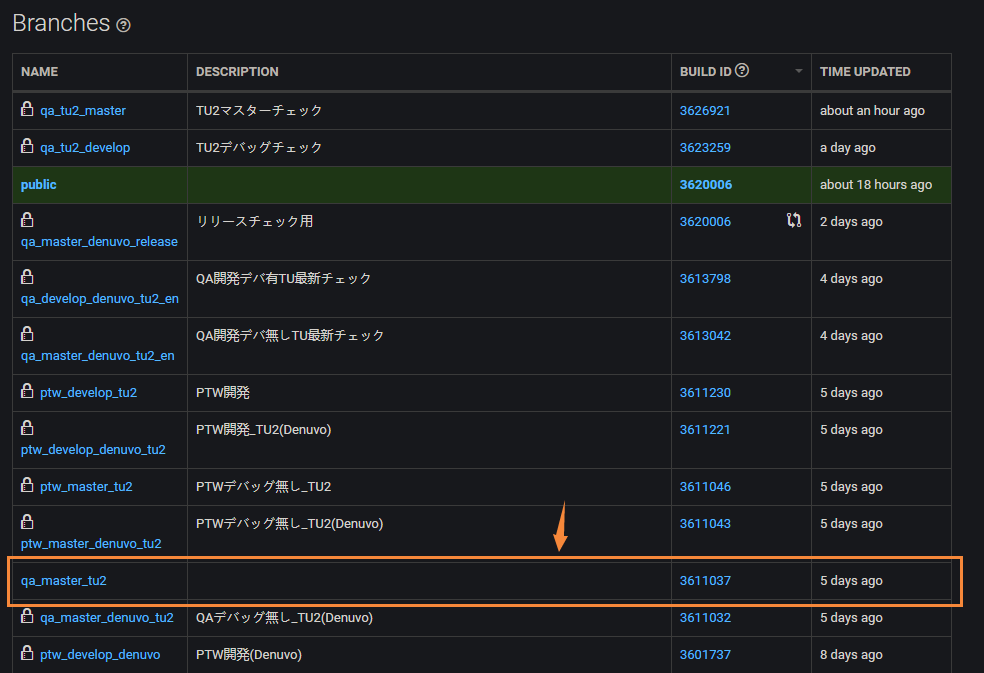Viewport: 984px width, 673px height.
Task: Open the qa_master_tu2 branch
Action: tap(63, 581)
